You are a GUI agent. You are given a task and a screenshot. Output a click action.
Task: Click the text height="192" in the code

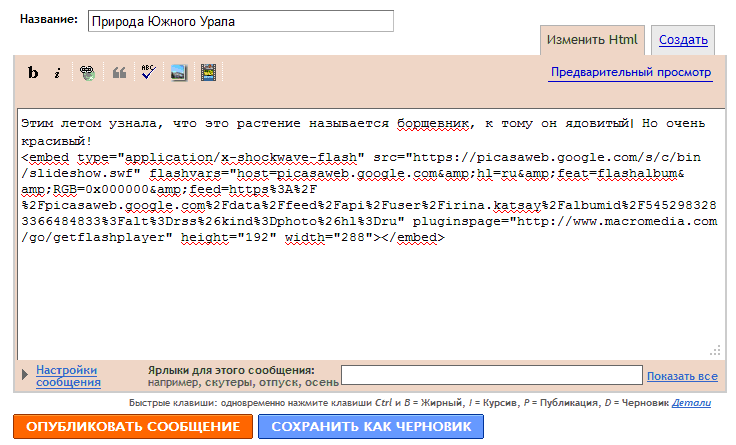pos(228,238)
